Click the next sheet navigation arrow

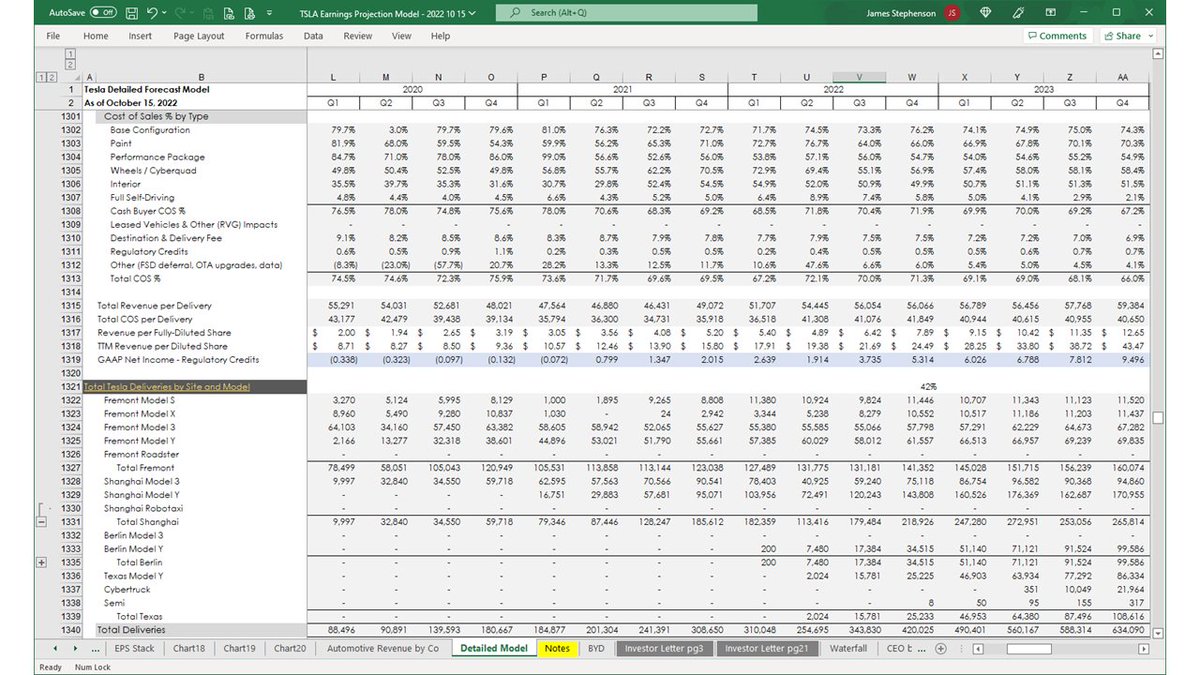[x=75, y=649]
